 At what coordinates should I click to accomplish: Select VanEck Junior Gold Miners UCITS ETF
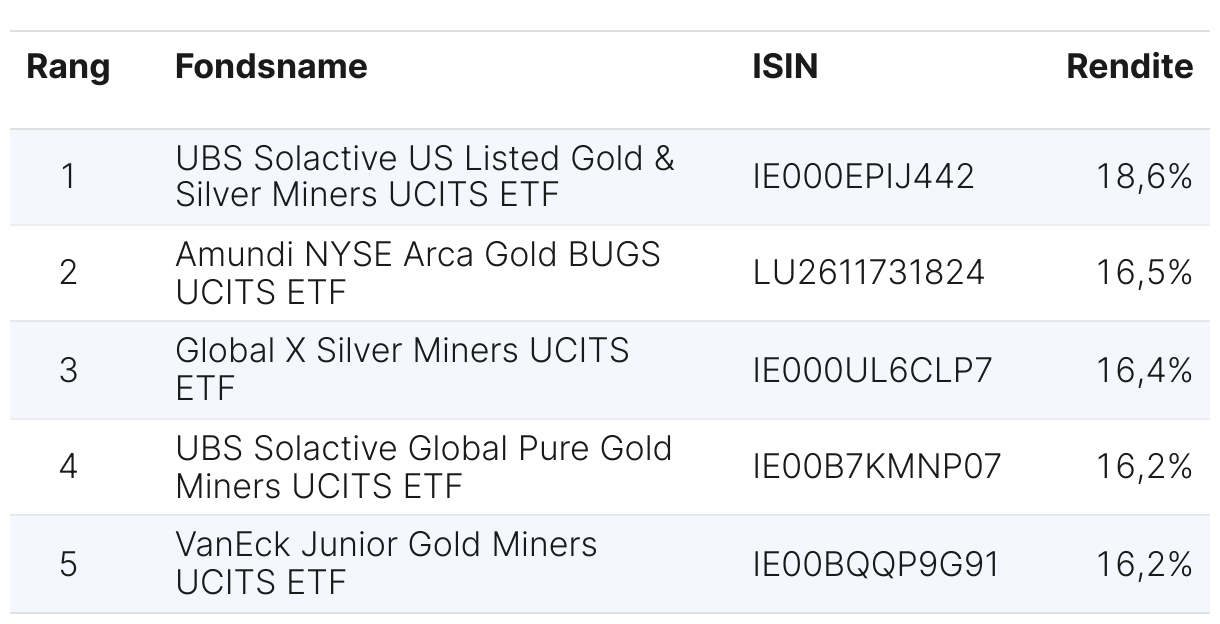coord(386,563)
